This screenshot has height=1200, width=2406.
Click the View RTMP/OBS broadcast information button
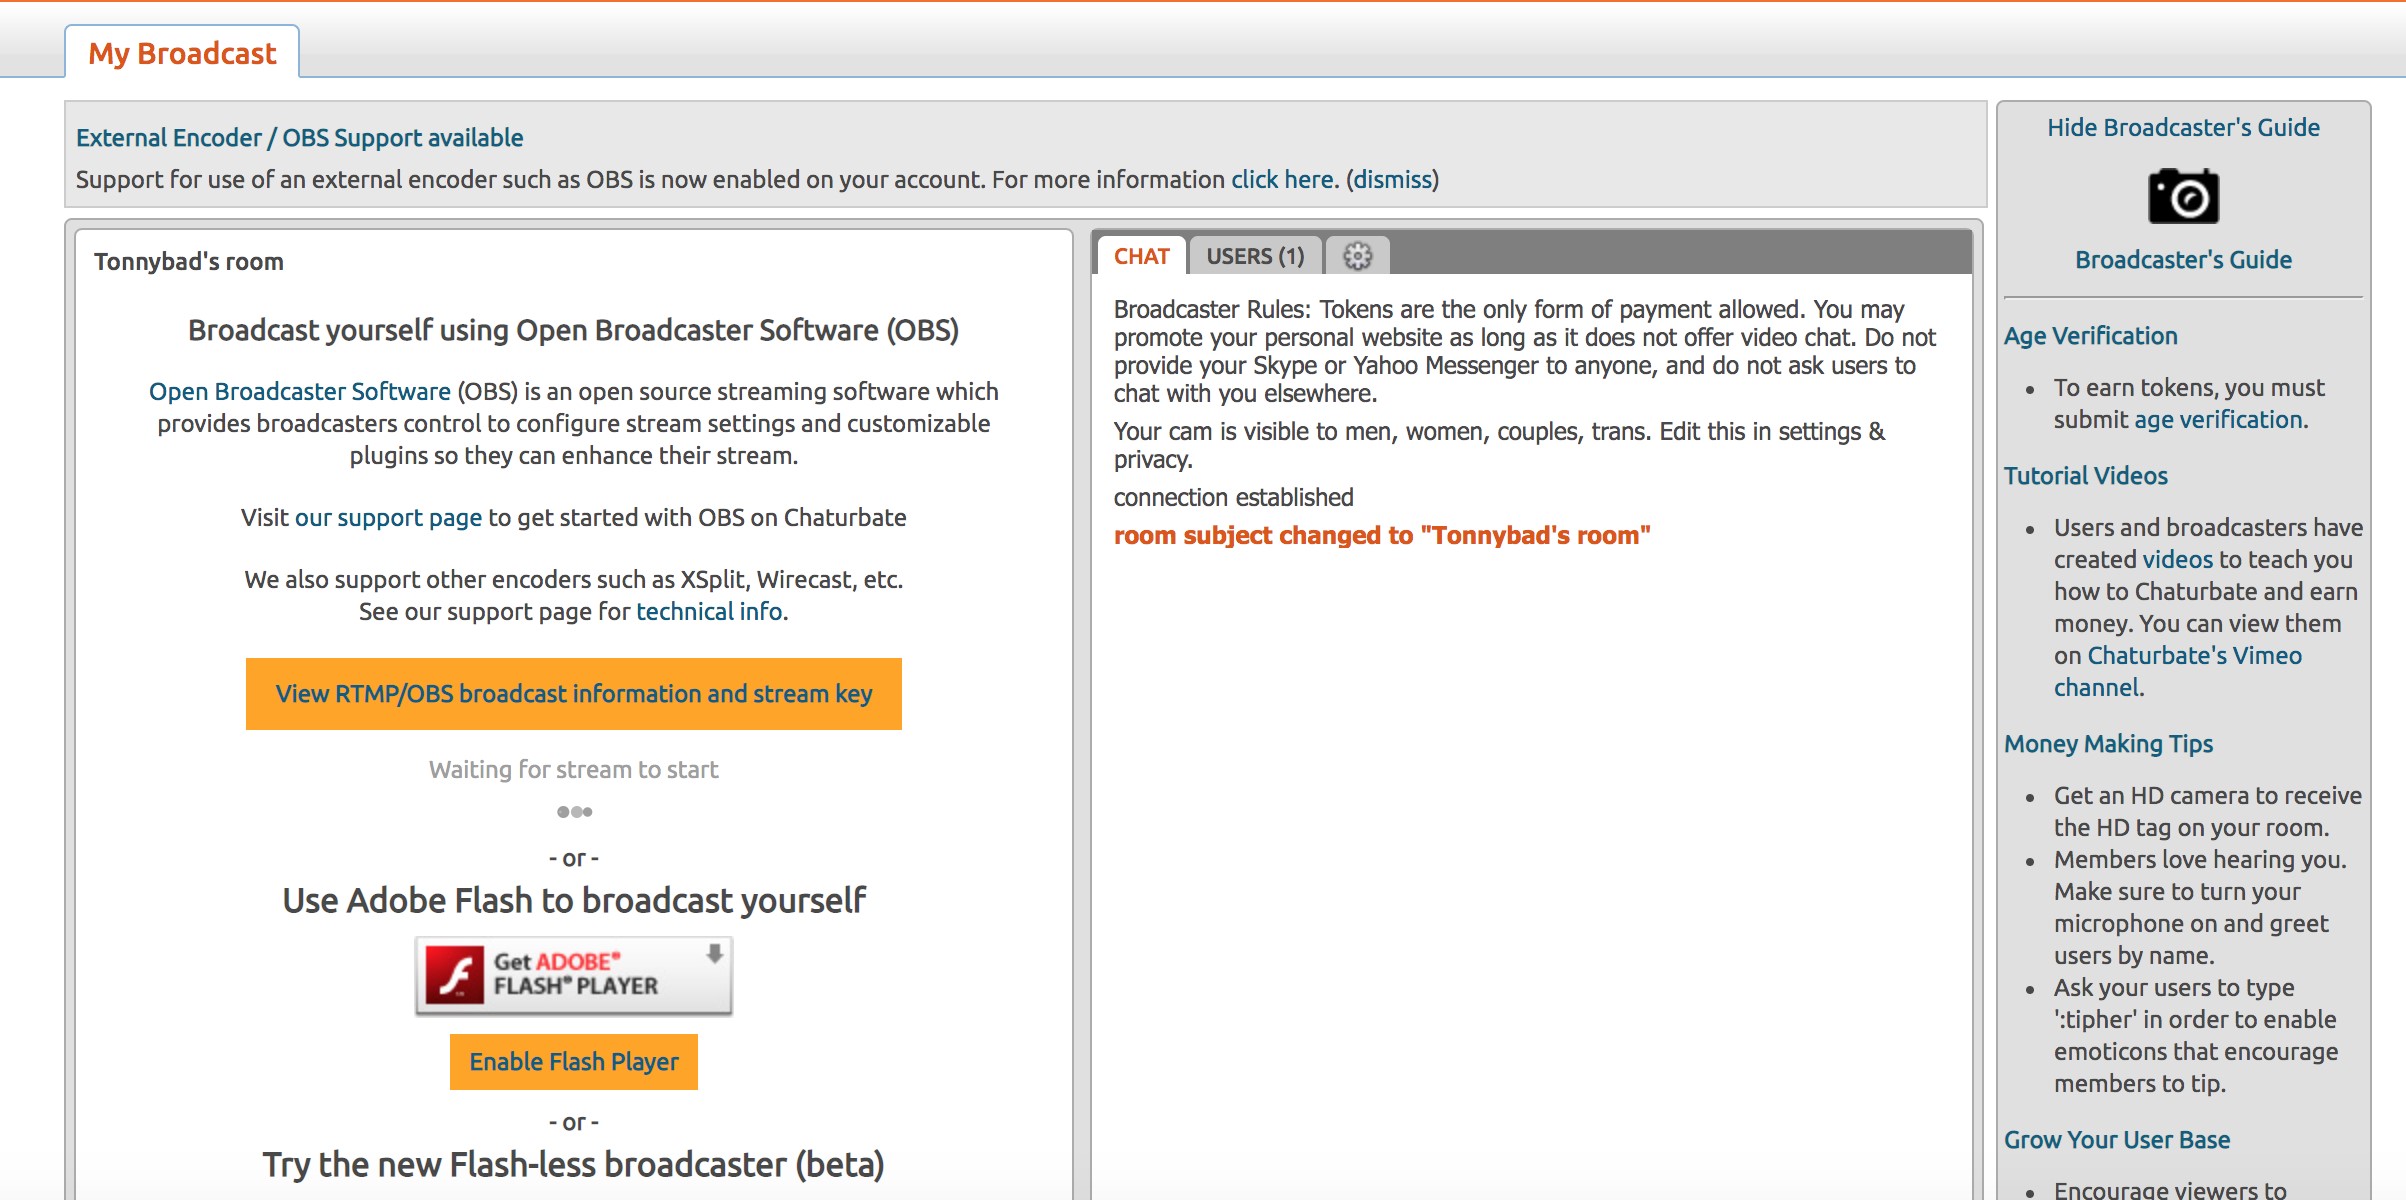pyautogui.click(x=572, y=692)
